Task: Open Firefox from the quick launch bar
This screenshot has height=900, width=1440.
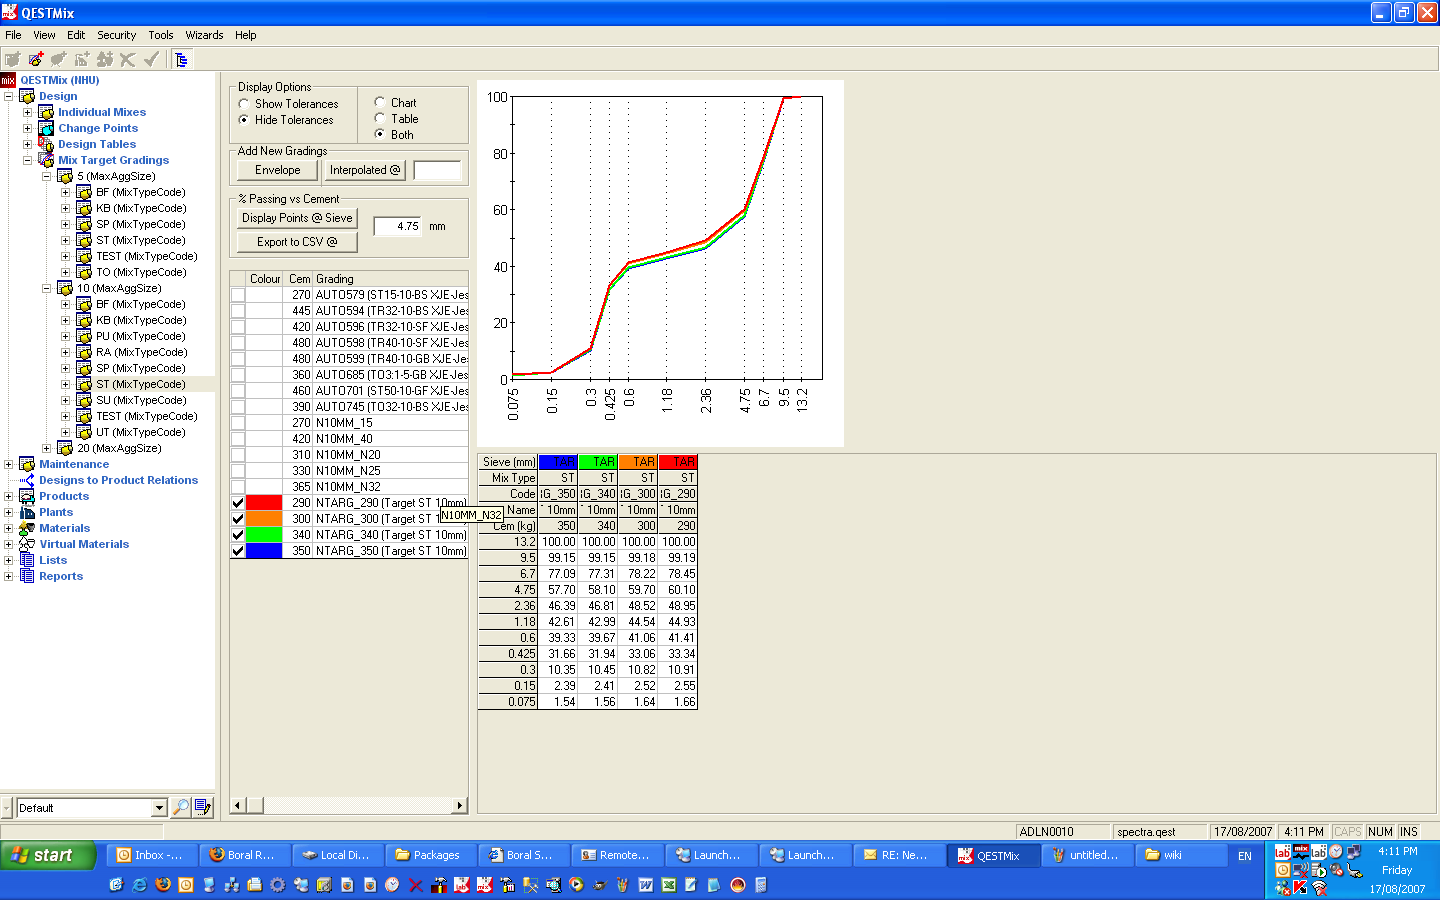Action: click(163, 885)
